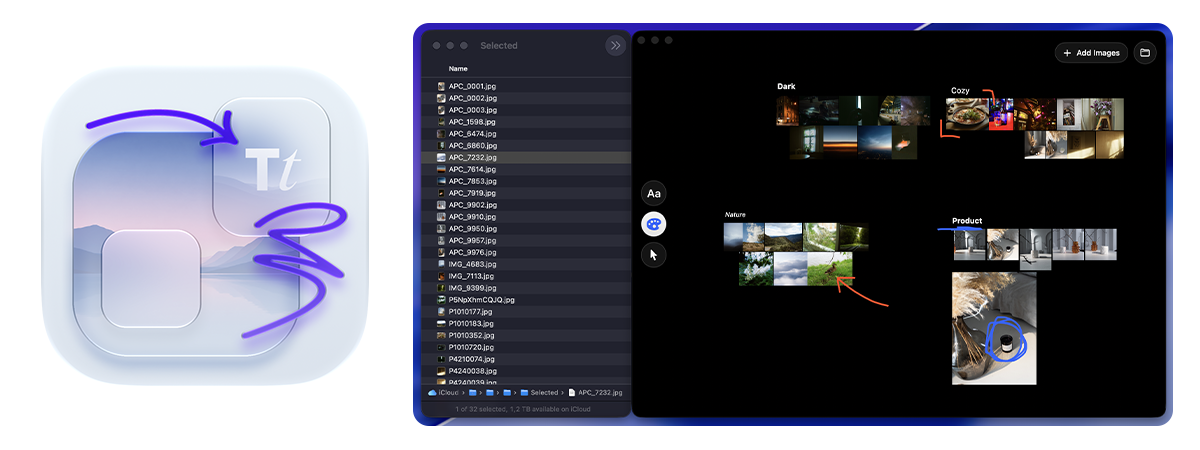
Task: Select APC_6860.jpg in the file list
Action: pyautogui.click(x=526, y=146)
